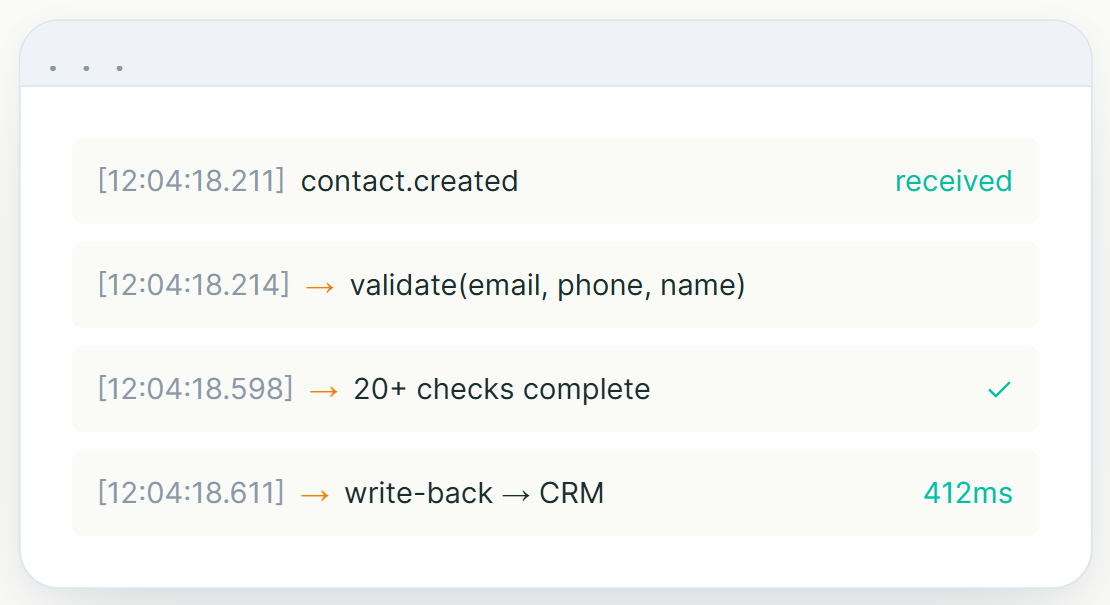Click the 20+ checks complete text
Screen dimensions: 1110x605
(x=502, y=390)
